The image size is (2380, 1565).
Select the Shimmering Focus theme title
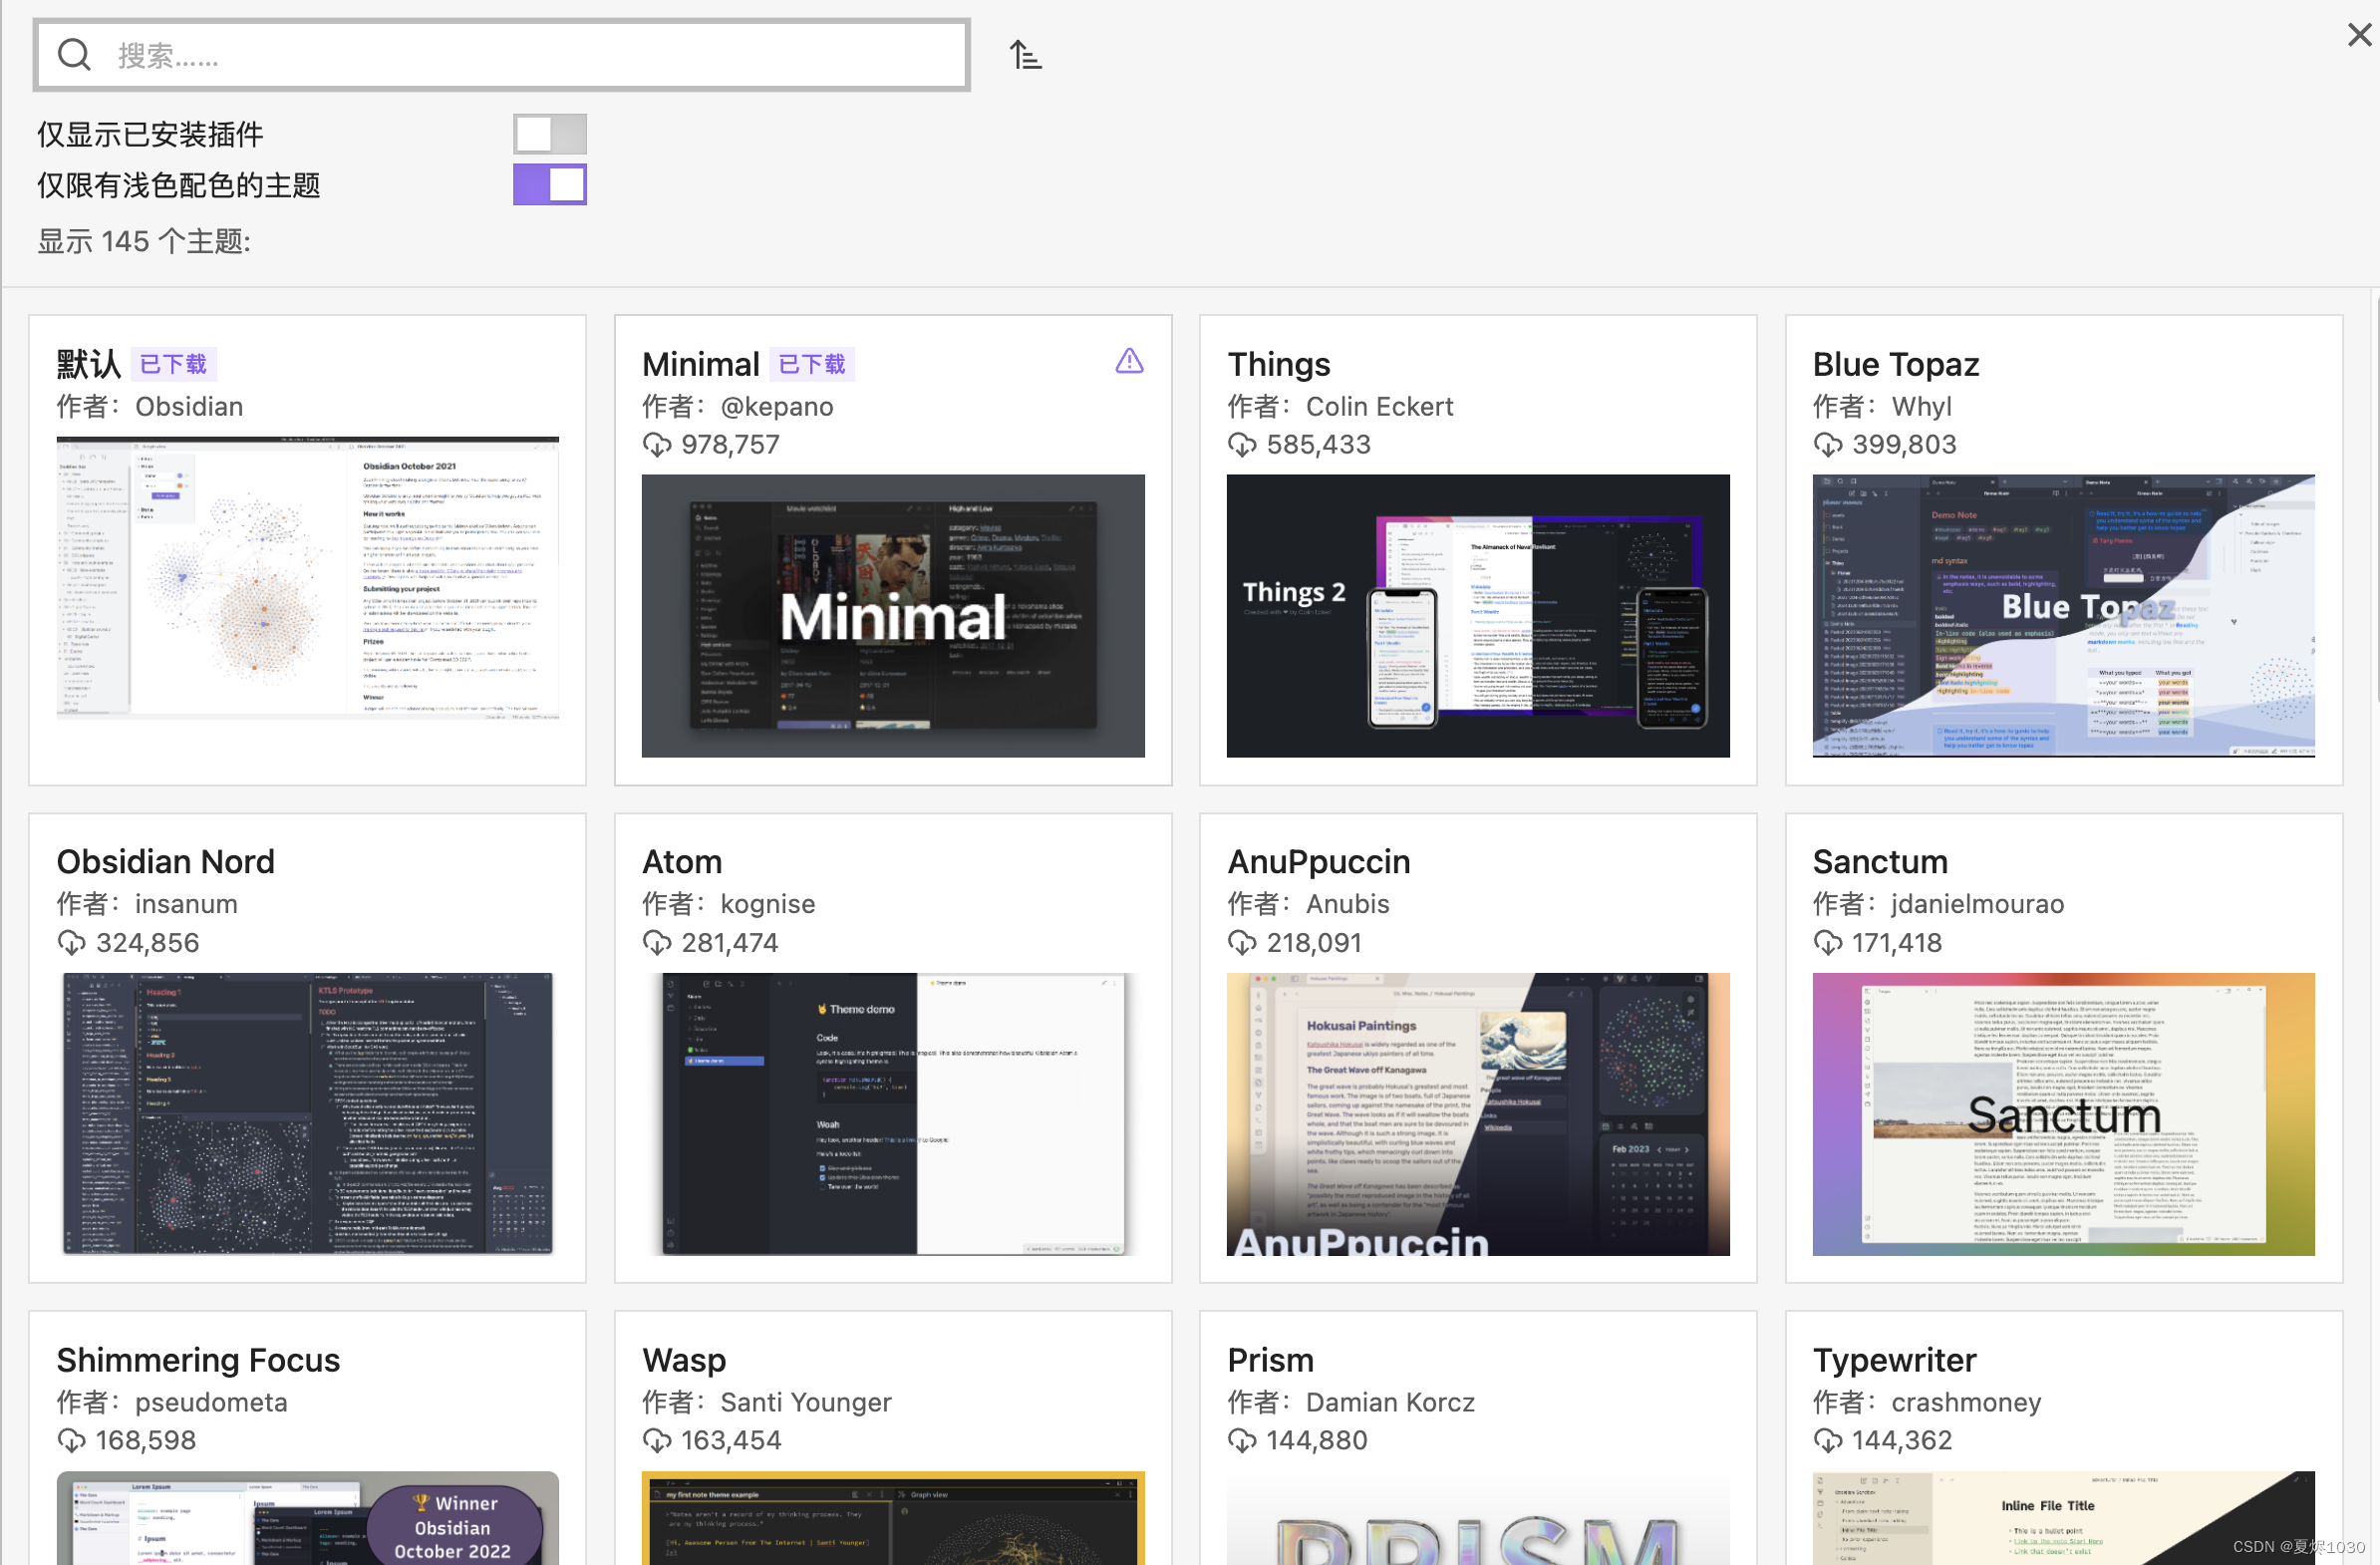pyautogui.click(x=198, y=1360)
